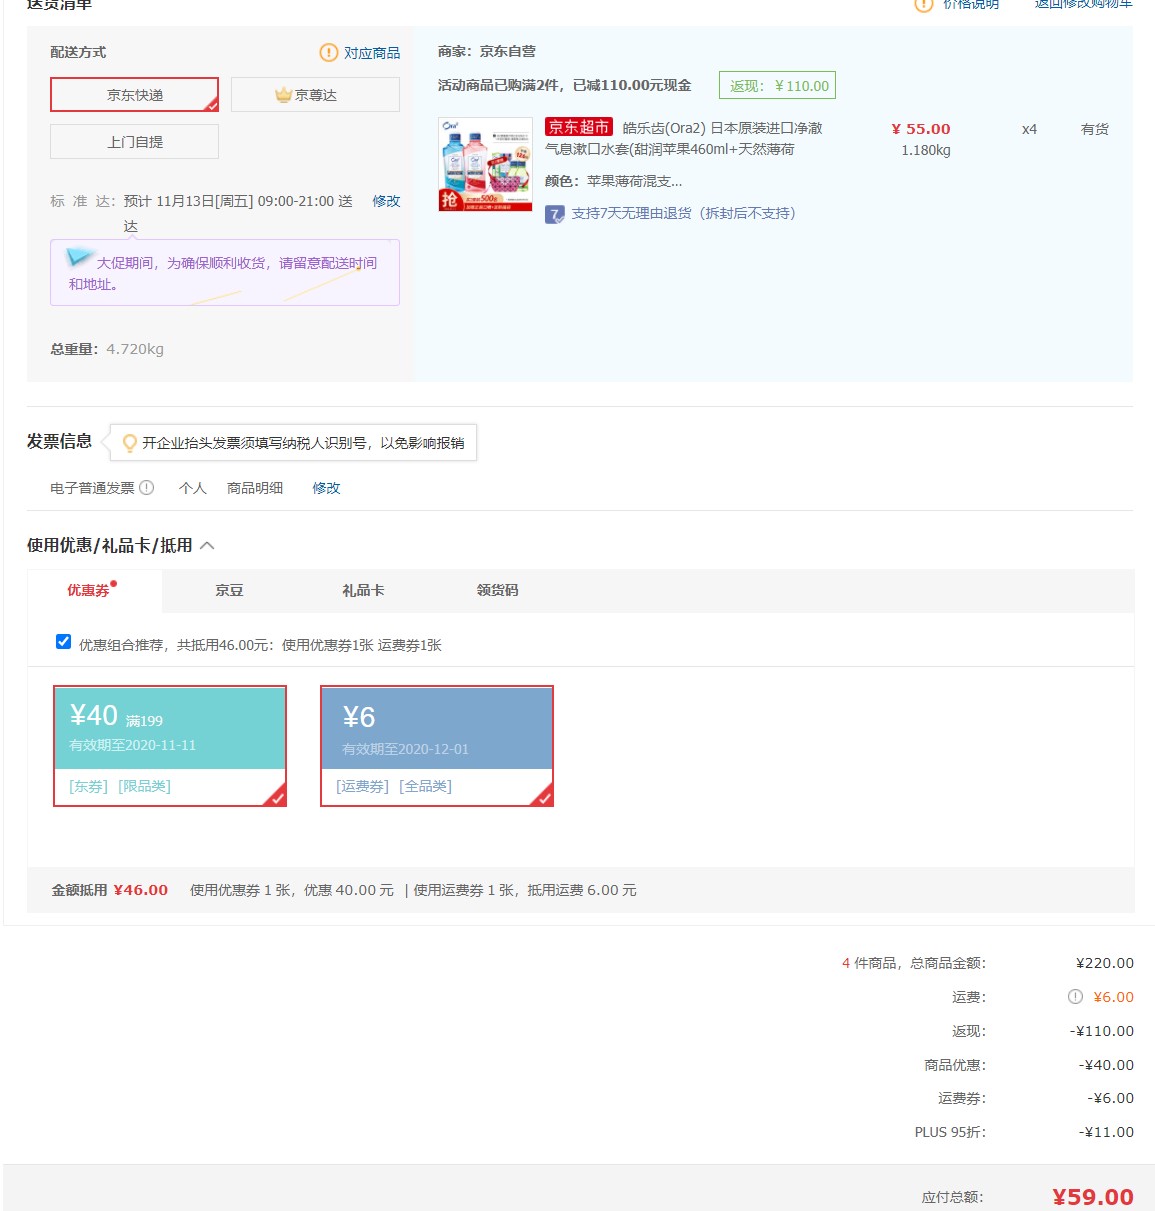Click 应付总额 ¥59.00 amount

1093,1197
